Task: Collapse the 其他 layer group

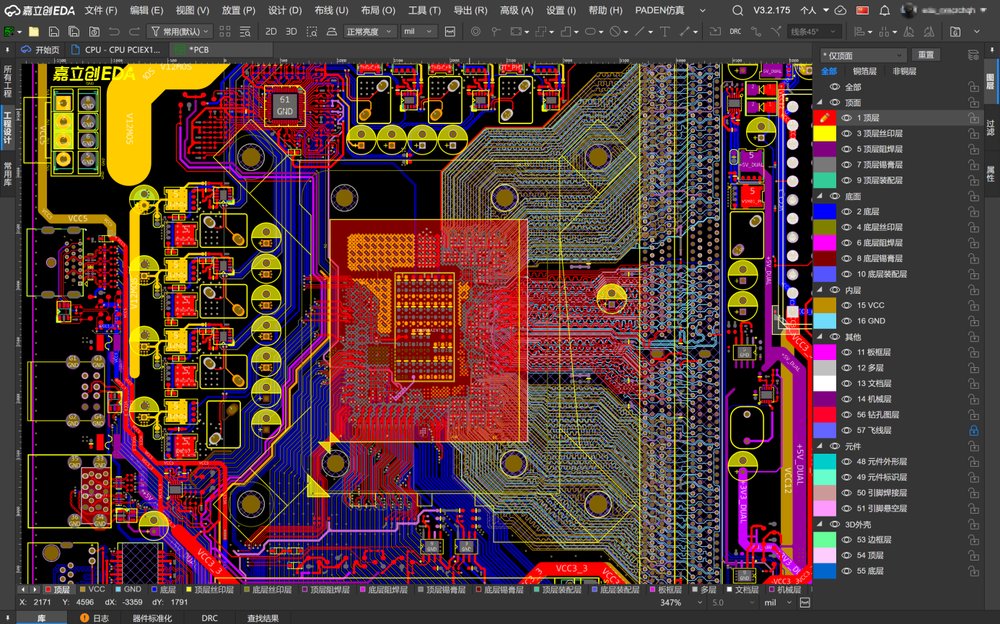Action: 820,336
